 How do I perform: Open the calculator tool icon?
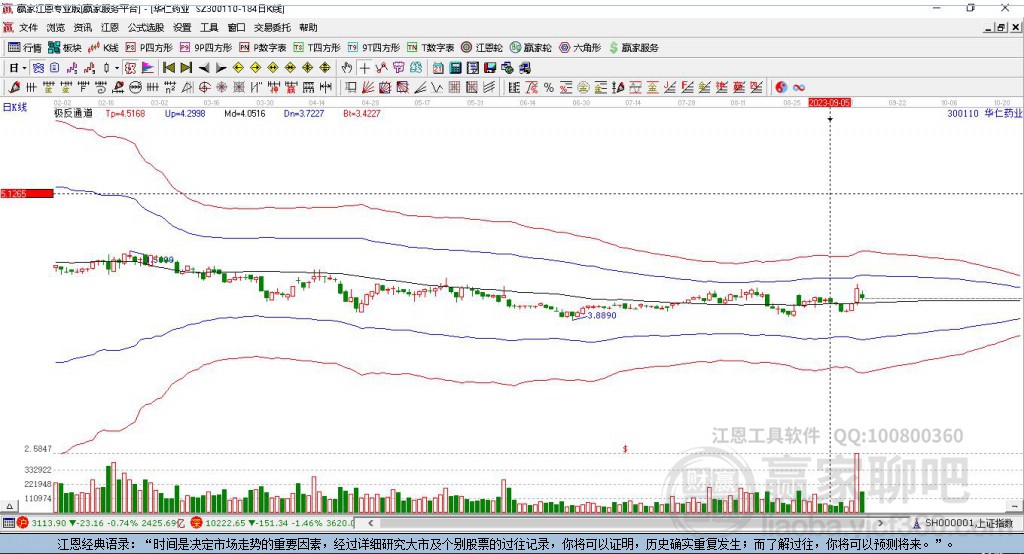pos(456,68)
